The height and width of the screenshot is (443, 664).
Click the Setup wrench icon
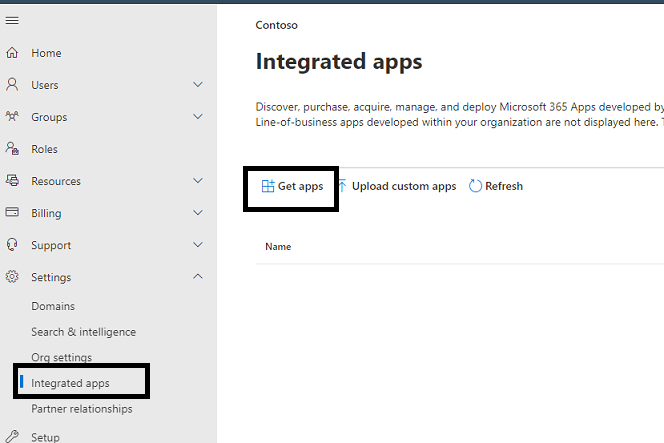tap(12, 436)
